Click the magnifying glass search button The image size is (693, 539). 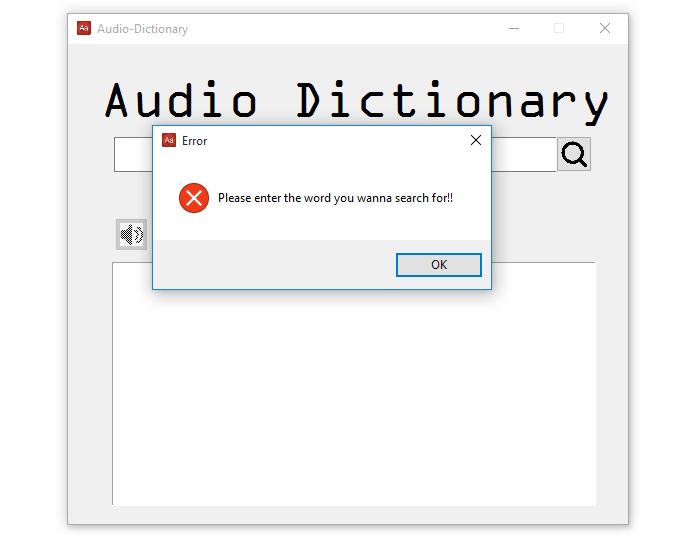[x=574, y=154]
